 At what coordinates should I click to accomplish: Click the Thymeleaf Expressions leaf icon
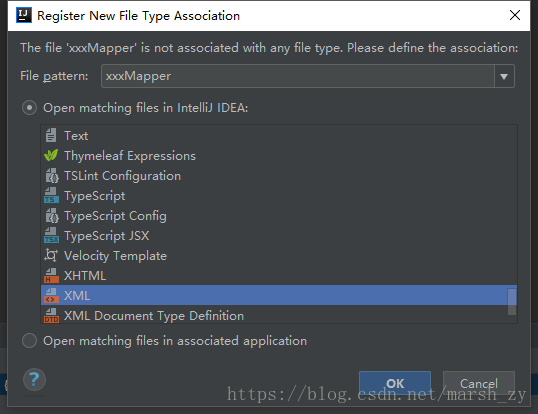click(x=51, y=155)
